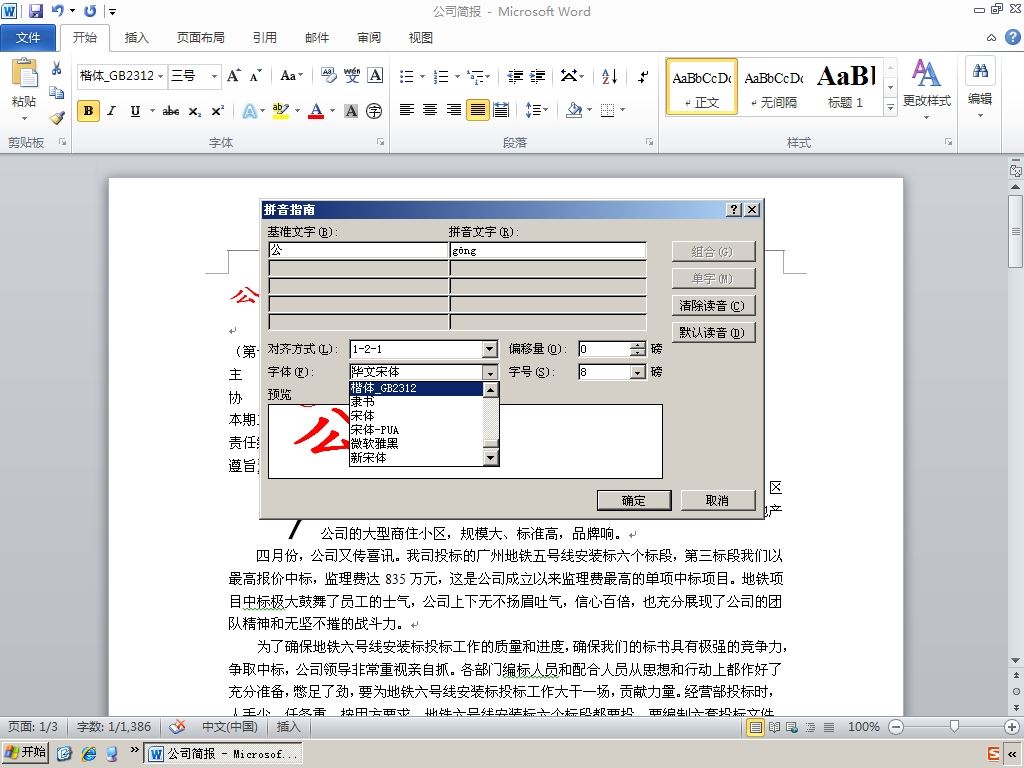Viewport: 1024px width, 768px height.
Task: Click the pinyin text field containing gōng
Action: pos(548,251)
